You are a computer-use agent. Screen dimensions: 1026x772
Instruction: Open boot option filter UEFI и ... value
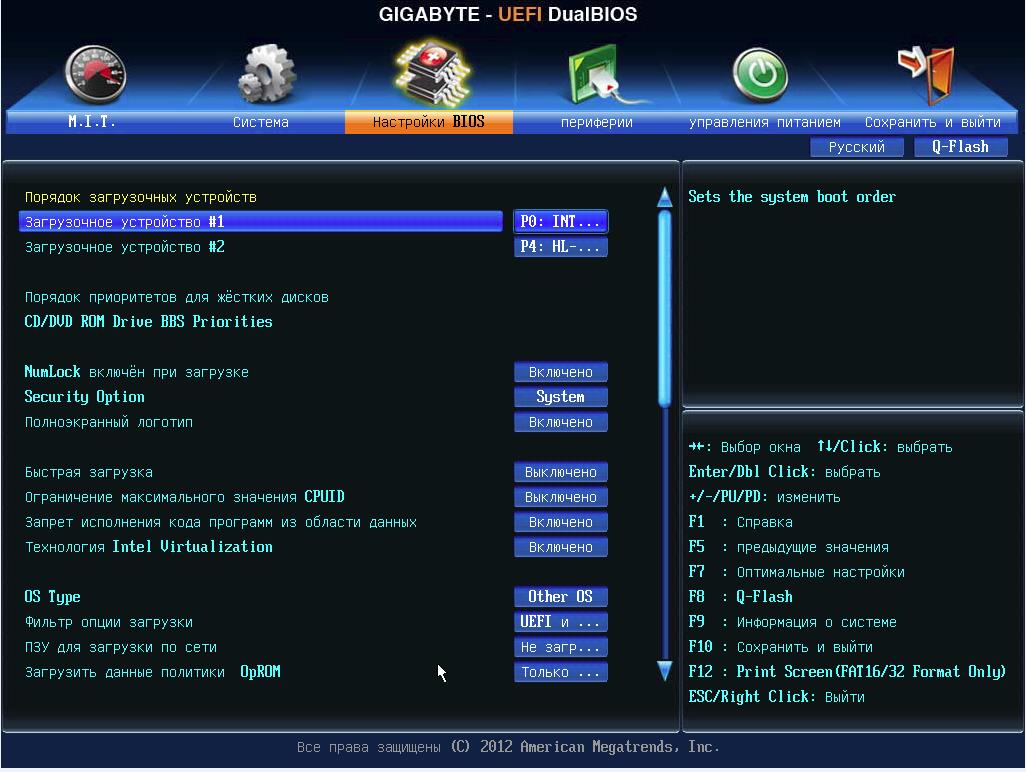coord(561,622)
